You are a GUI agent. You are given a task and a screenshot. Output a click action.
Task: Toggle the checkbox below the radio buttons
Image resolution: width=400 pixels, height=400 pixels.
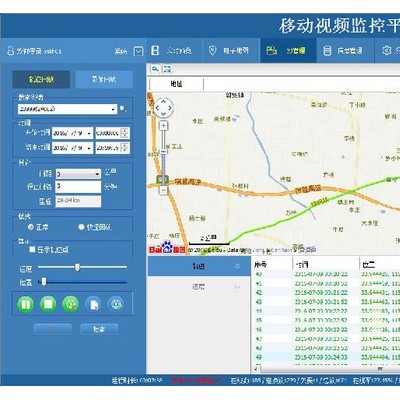pos(32,249)
